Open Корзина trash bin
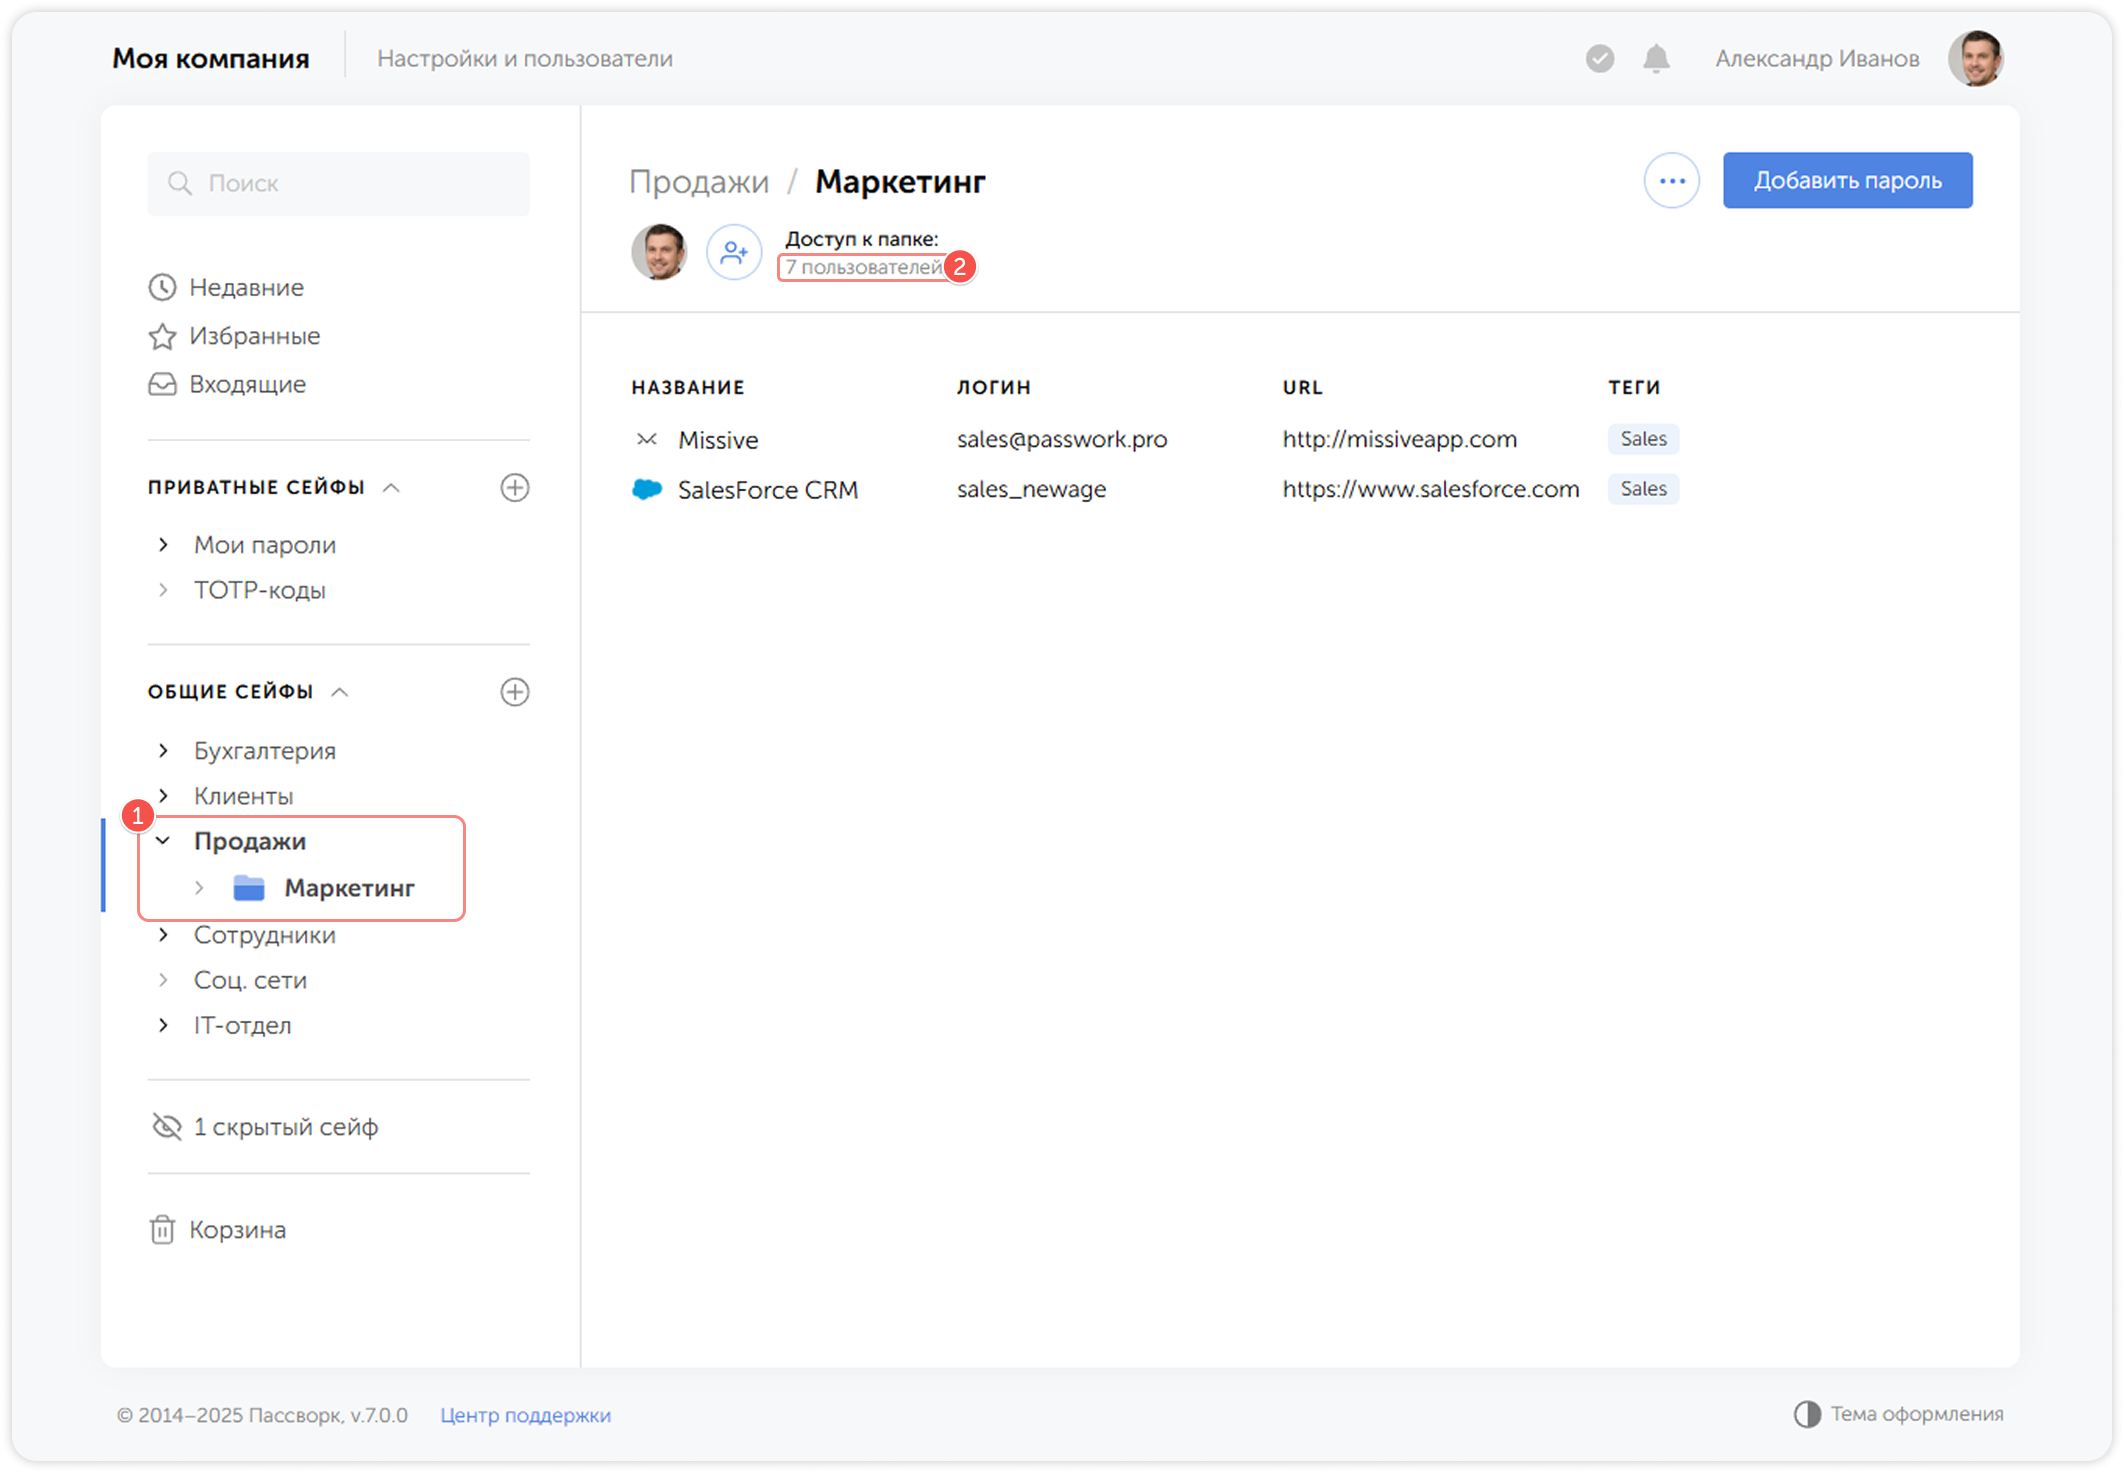The height and width of the screenshot is (1473, 2124). pyautogui.click(x=237, y=1230)
